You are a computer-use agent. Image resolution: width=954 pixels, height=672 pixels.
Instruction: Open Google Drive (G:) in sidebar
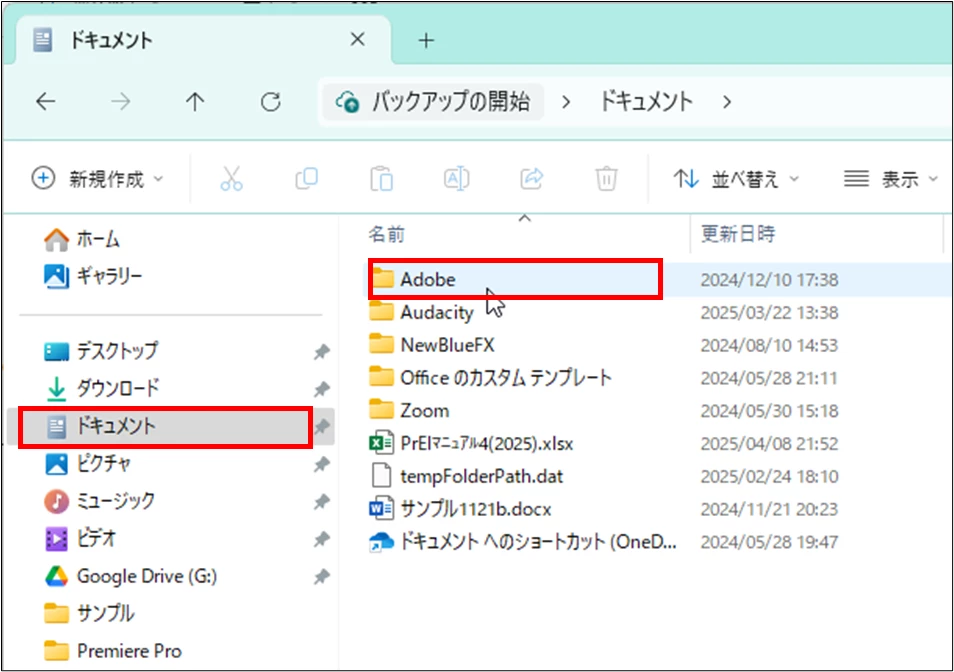point(131,576)
